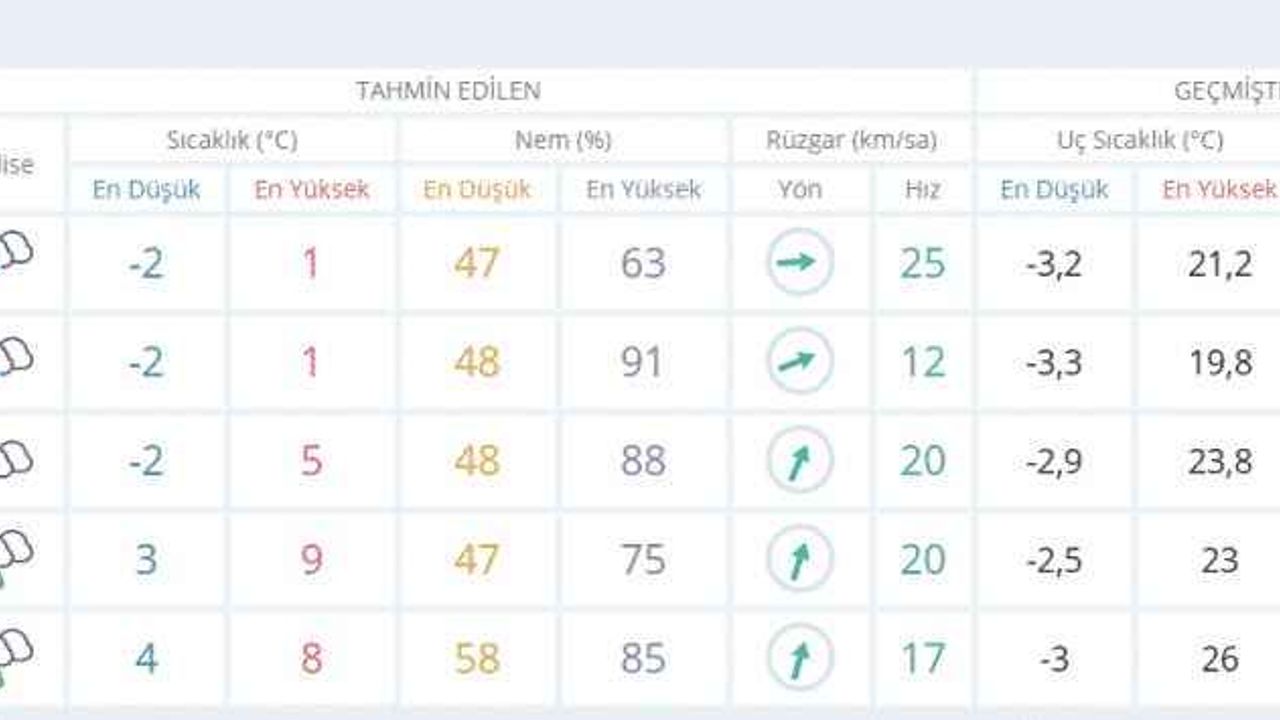Select the Nem (%) column group header

tap(563, 140)
